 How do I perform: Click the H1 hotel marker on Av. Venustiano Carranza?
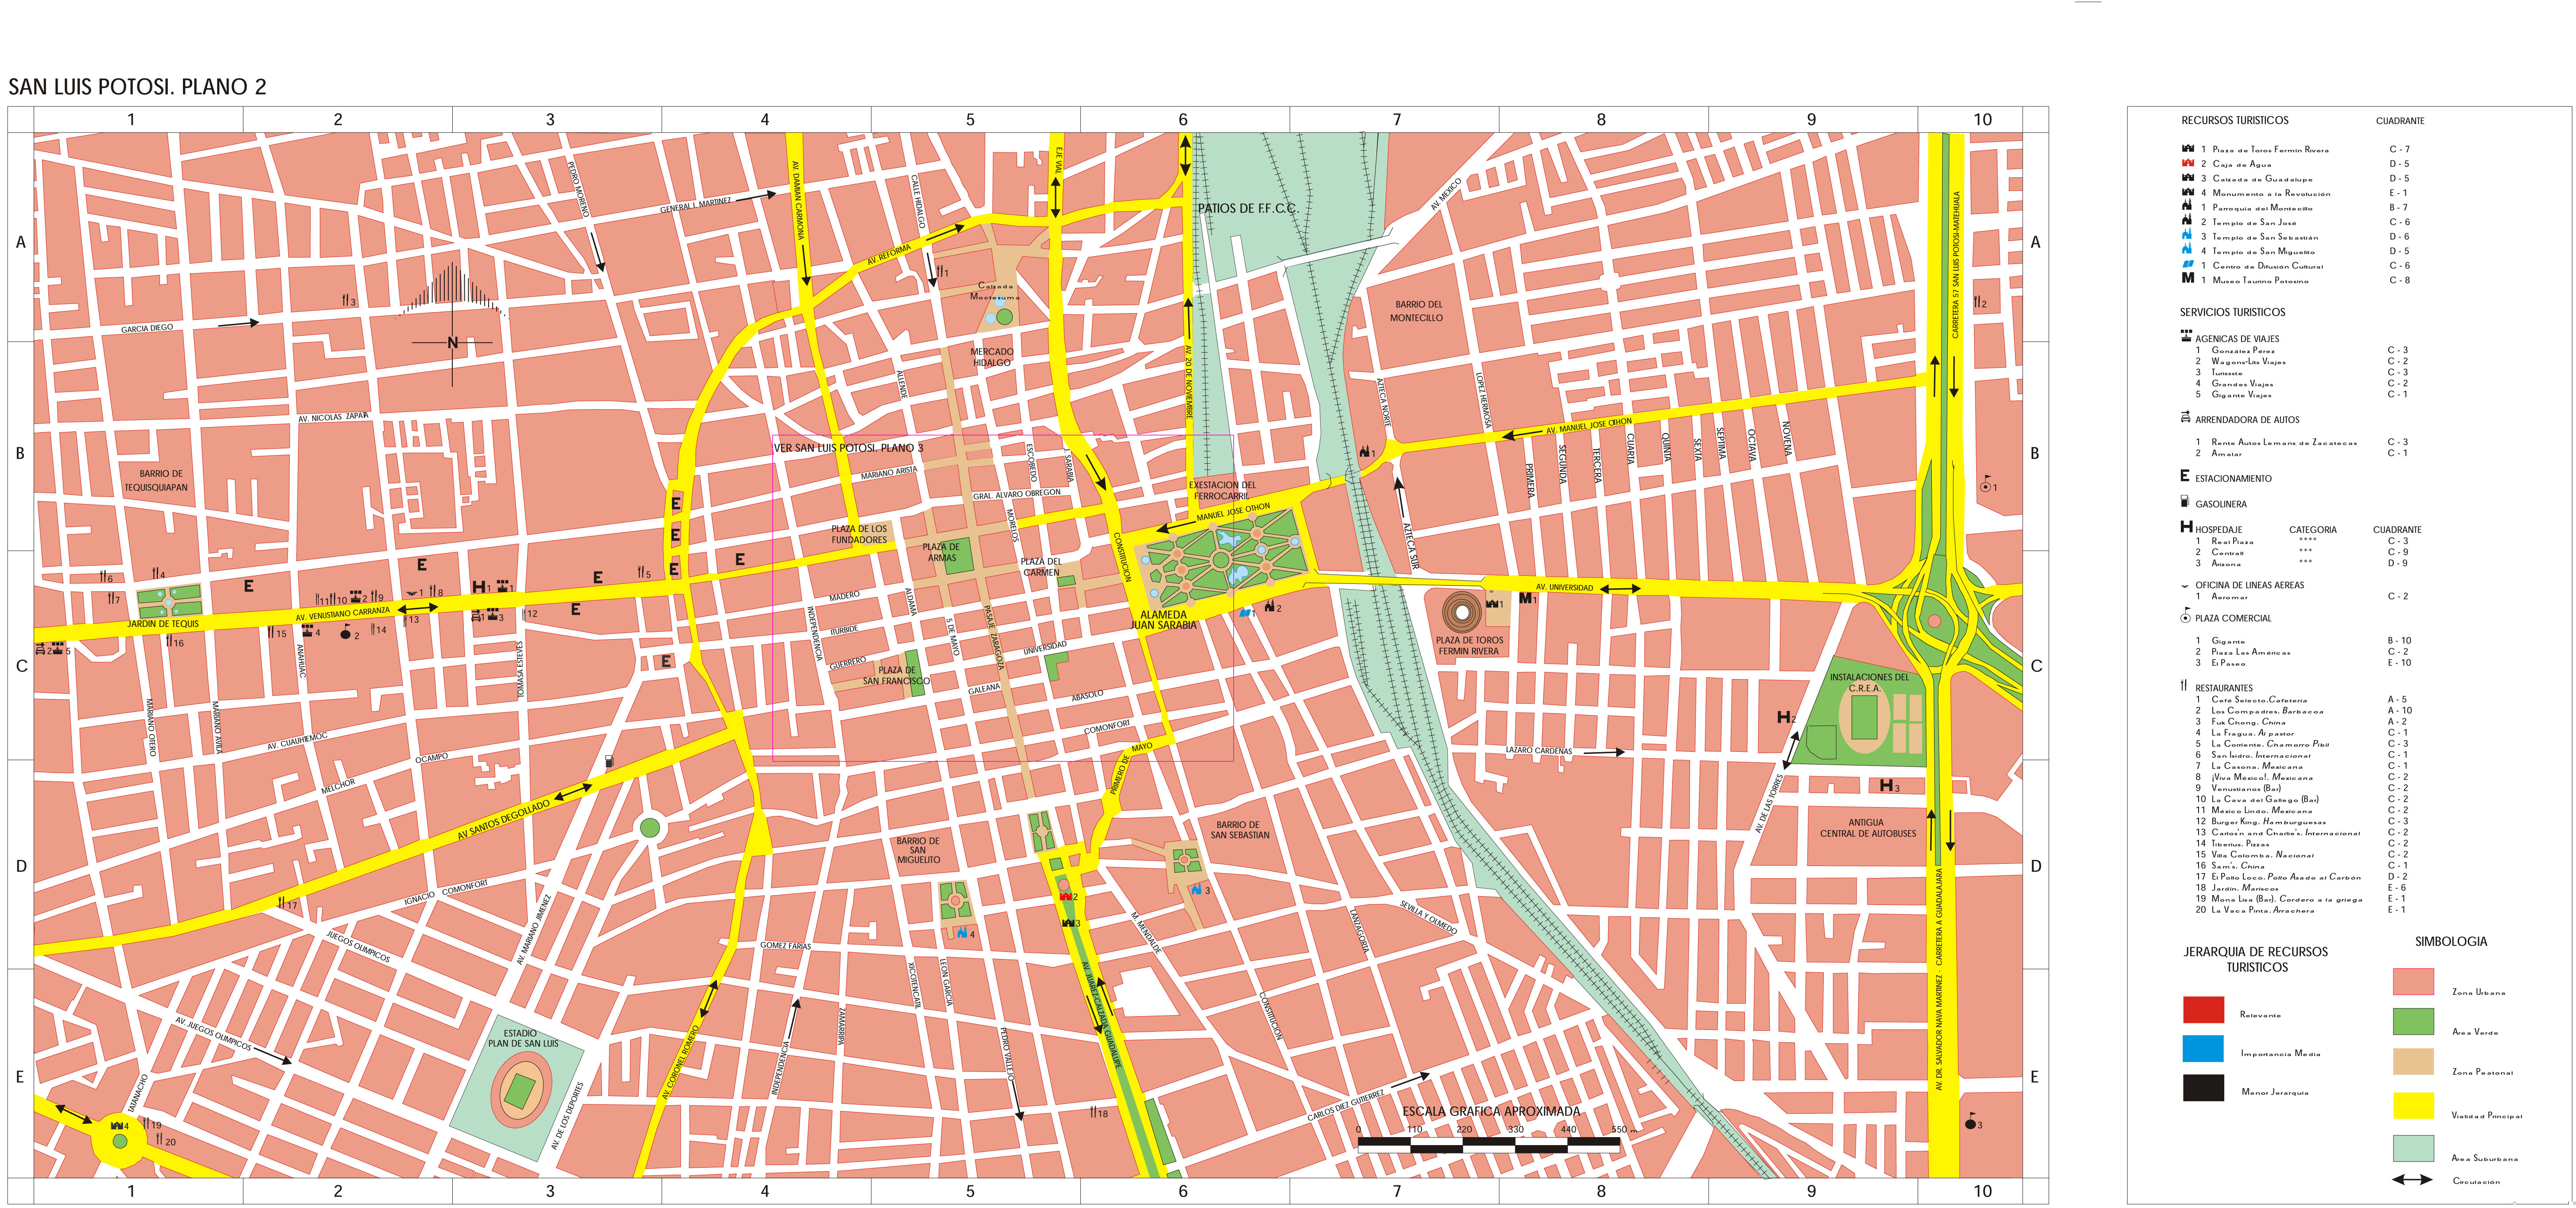pyautogui.click(x=481, y=587)
